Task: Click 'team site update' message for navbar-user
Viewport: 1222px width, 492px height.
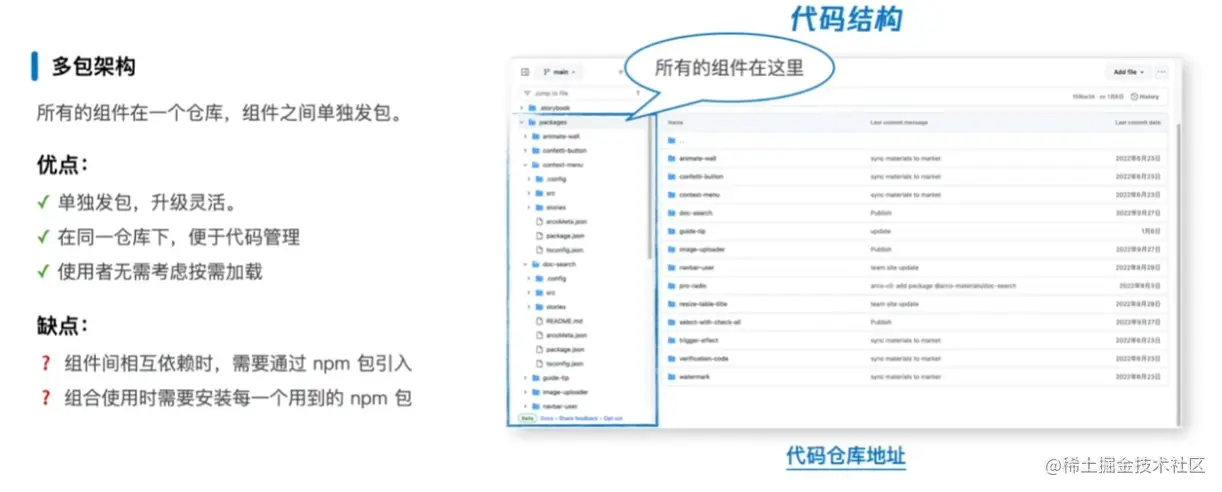Action: [x=895, y=267]
